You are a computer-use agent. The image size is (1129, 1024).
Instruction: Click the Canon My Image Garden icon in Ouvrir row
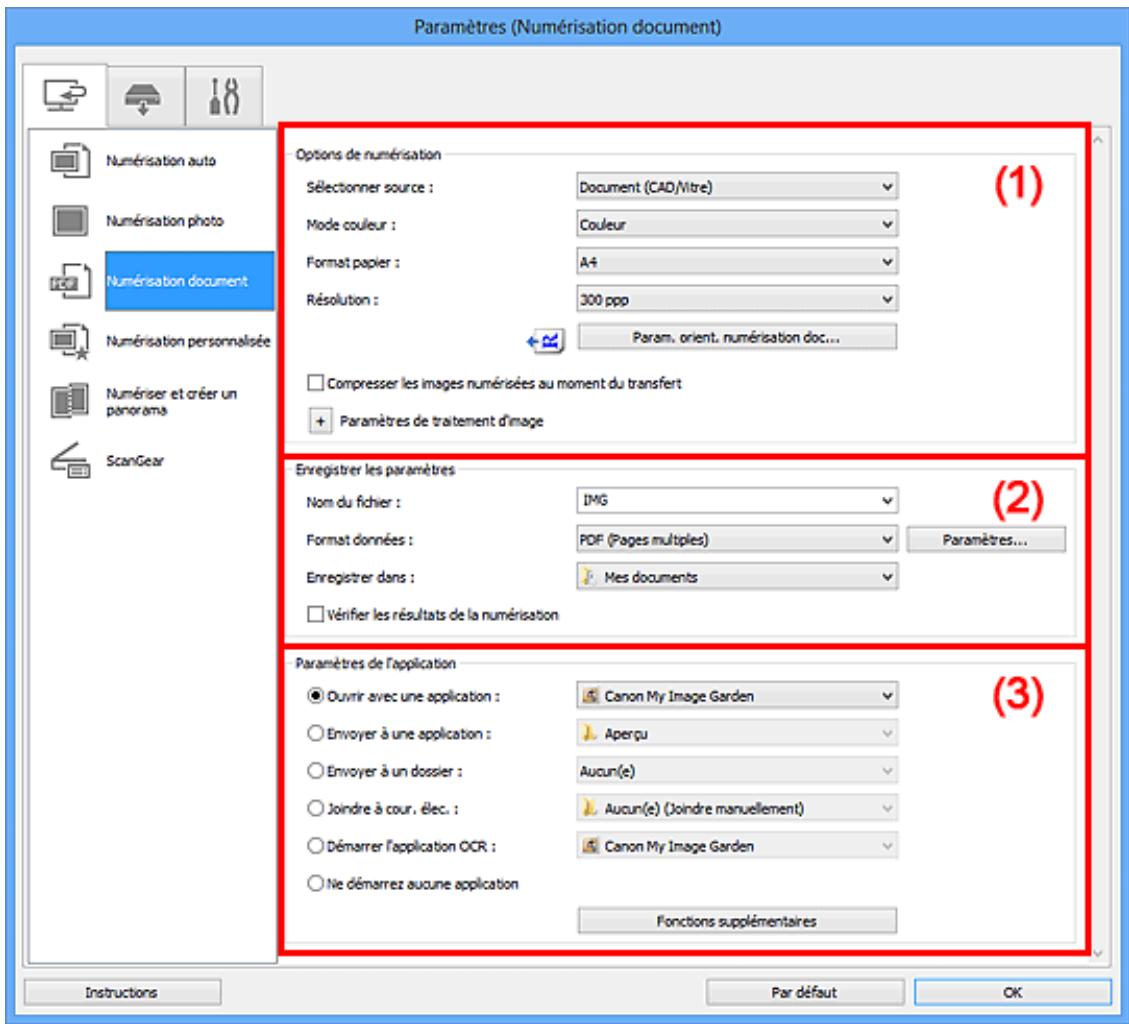click(x=590, y=696)
